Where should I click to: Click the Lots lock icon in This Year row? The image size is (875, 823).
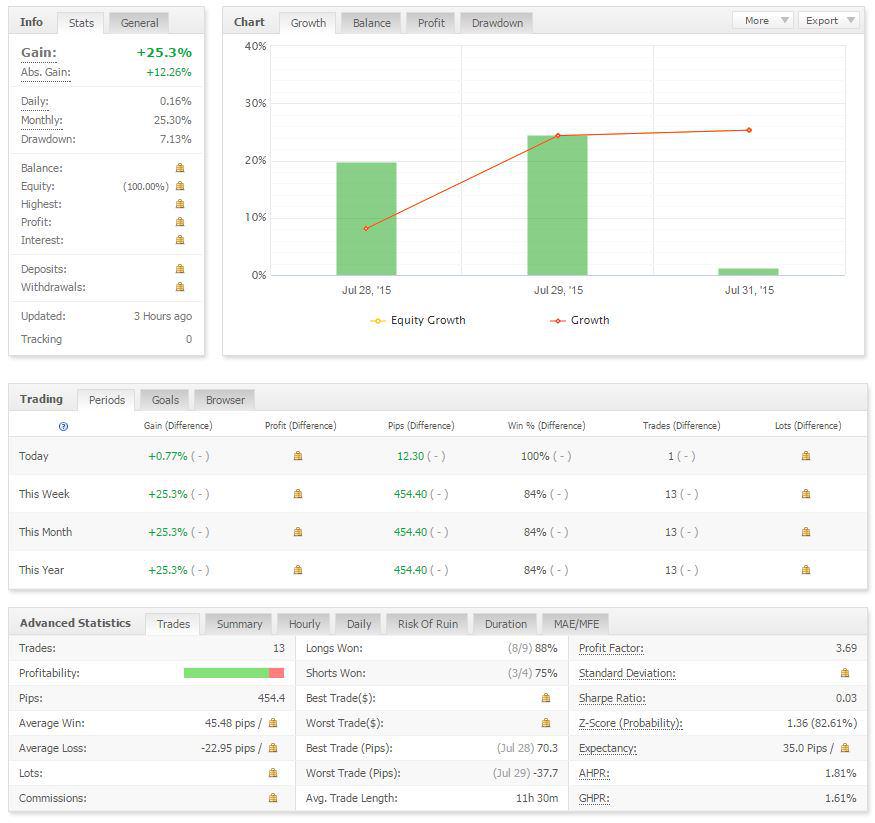[x=806, y=570]
